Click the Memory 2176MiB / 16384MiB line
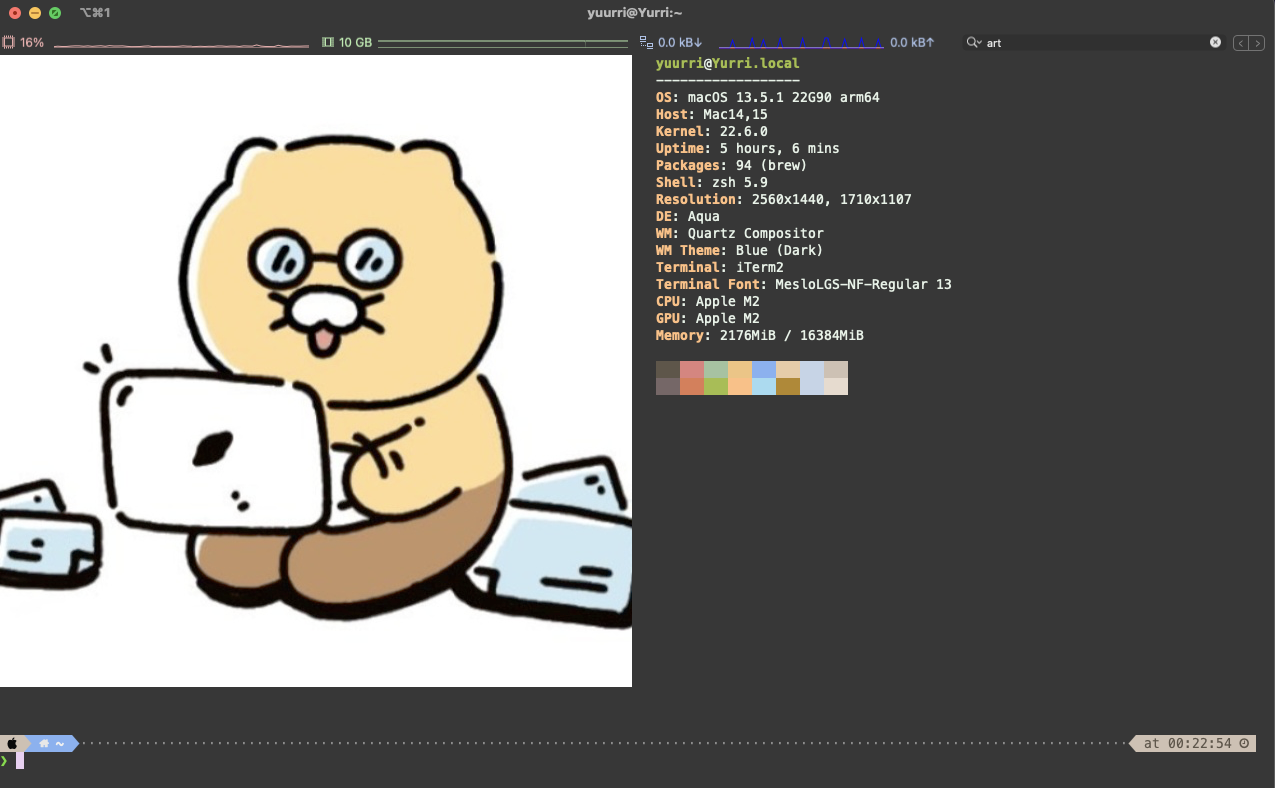Image resolution: width=1275 pixels, height=788 pixels. (x=760, y=335)
